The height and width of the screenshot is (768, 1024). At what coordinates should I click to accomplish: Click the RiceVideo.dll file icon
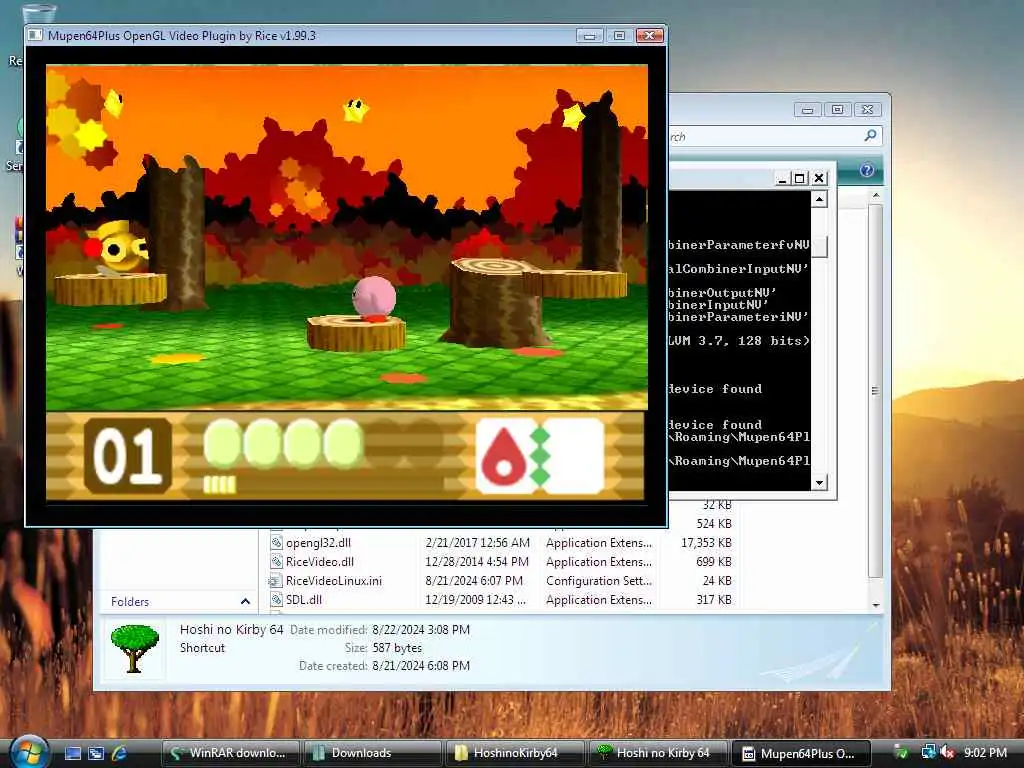point(276,562)
